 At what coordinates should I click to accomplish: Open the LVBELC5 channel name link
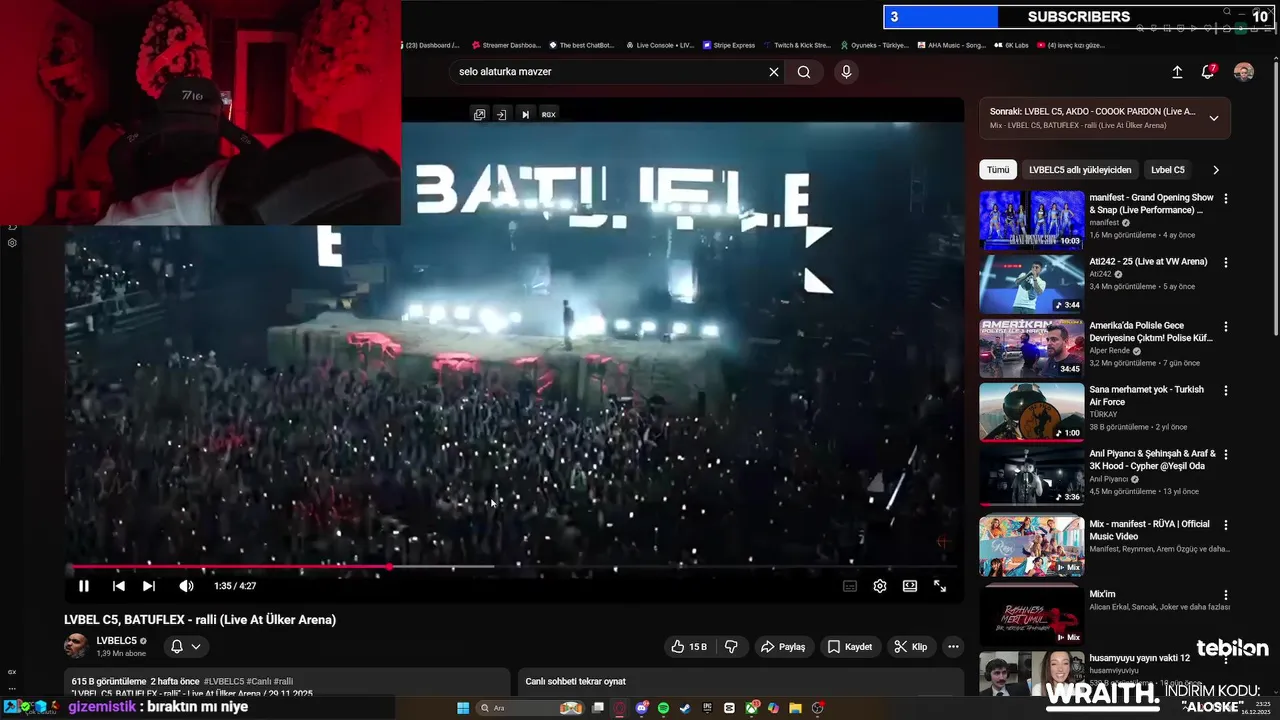point(116,641)
